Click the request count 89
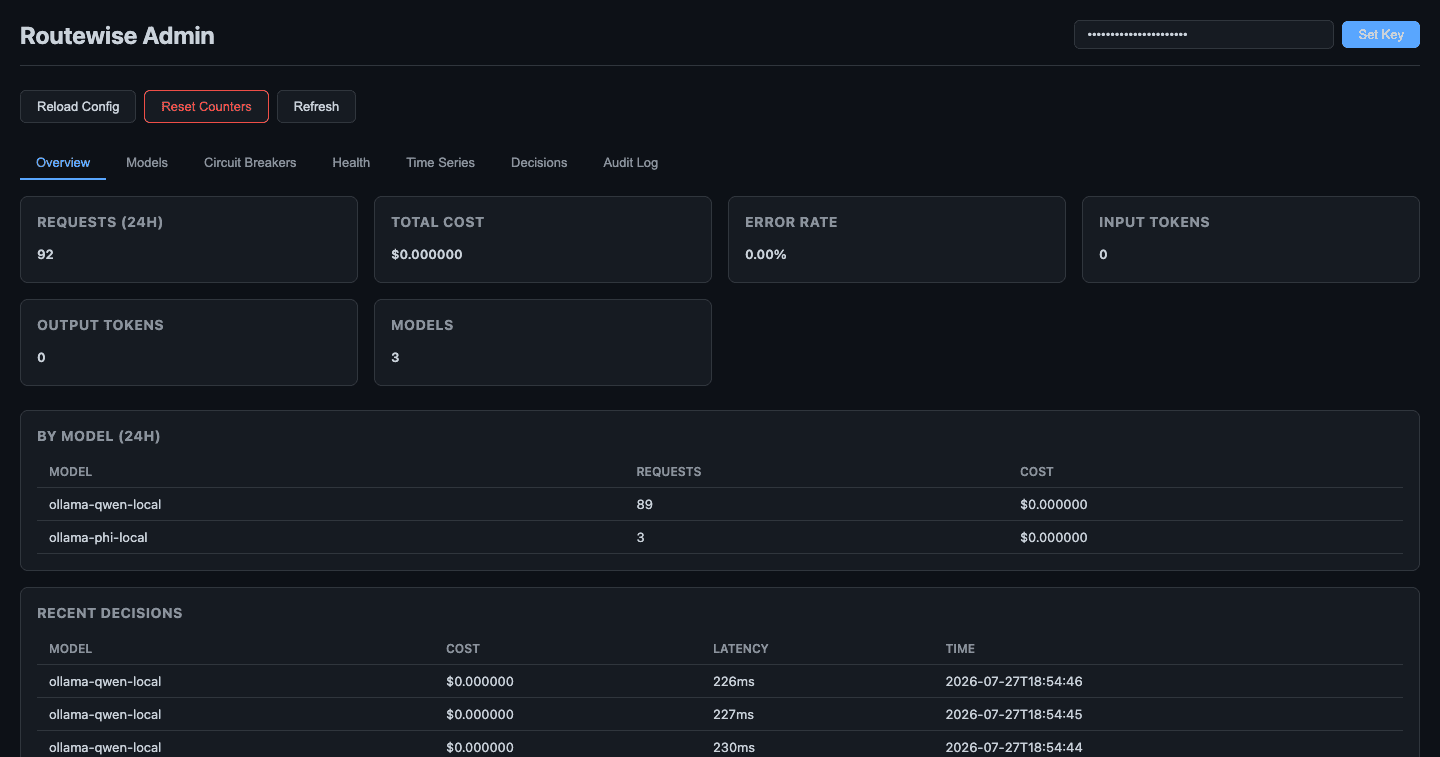The height and width of the screenshot is (757, 1440). 645,504
